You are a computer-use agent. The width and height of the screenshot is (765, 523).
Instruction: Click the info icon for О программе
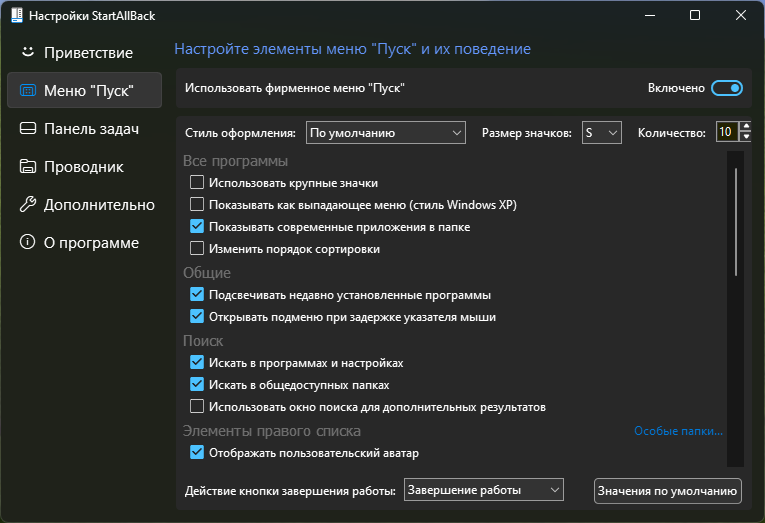pyautogui.click(x=28, y=242)
